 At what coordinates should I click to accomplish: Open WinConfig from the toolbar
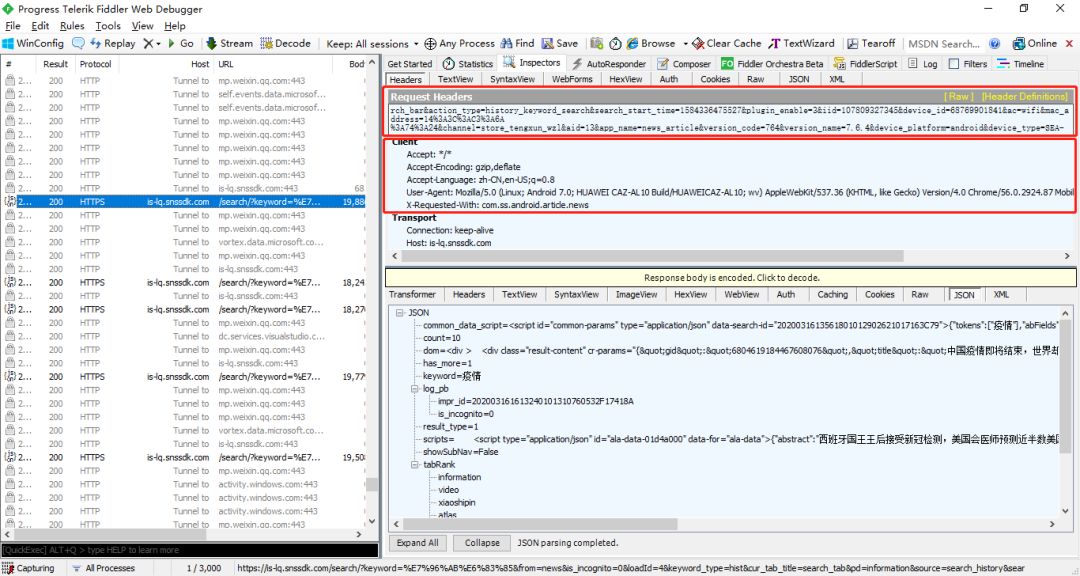click(x=33, y=43)
